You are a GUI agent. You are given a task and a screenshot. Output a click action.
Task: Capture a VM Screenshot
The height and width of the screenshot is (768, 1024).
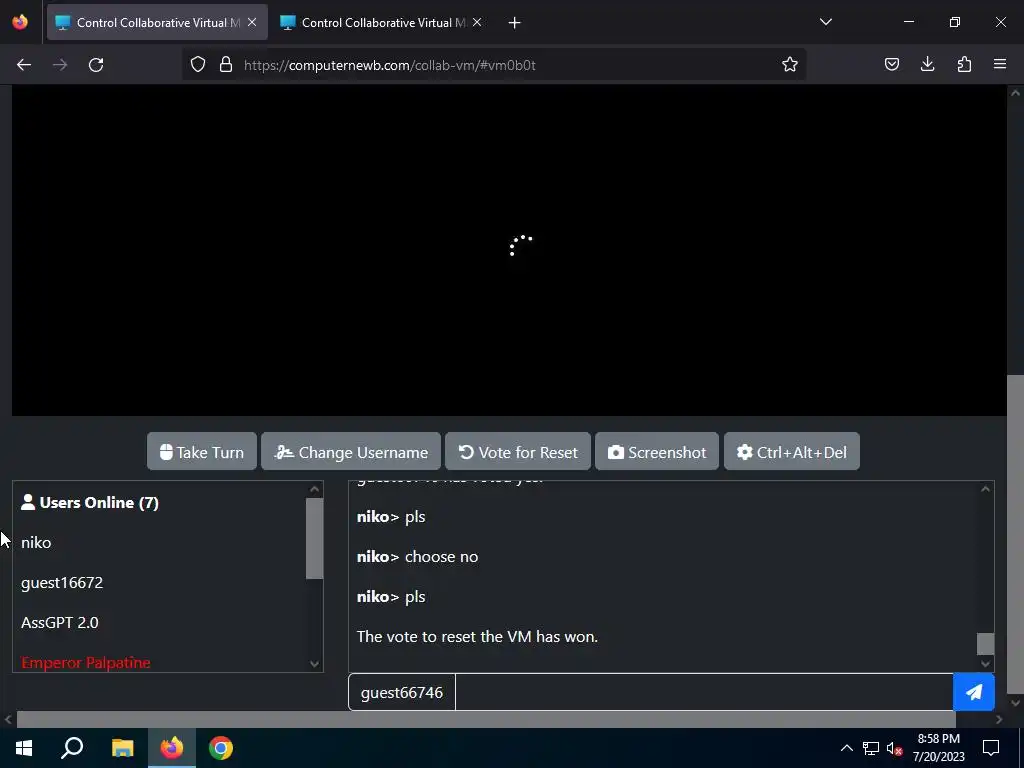657,451
